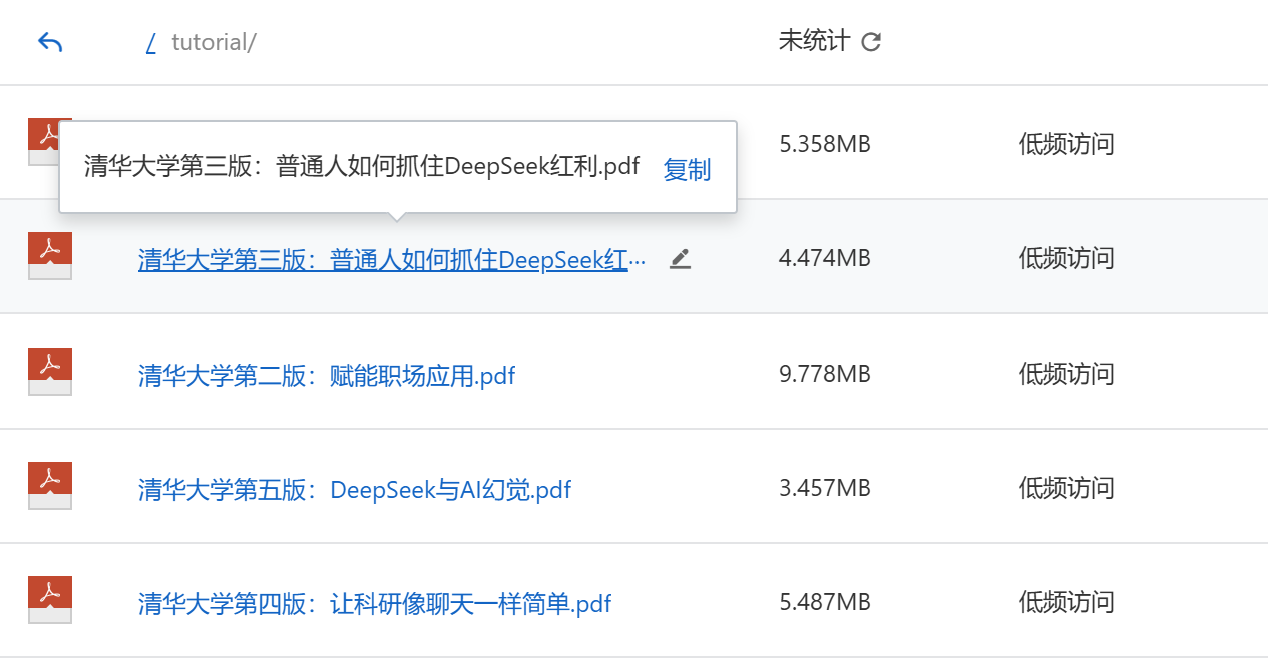Click the 未统计 label
This screenshot has width=1268, height=664.
pyautogui.click(x=814, y=41)
